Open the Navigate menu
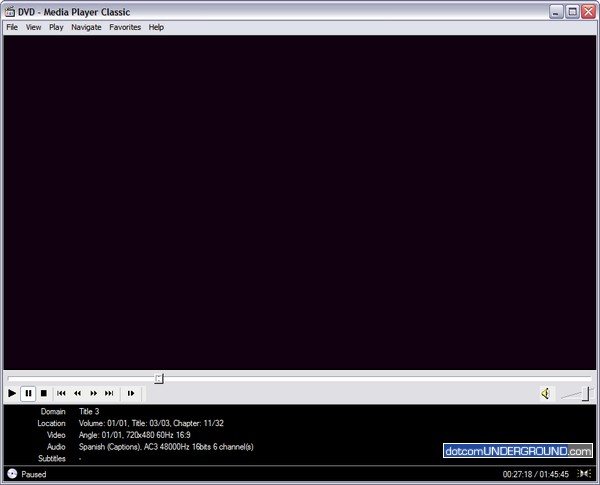 pyautogui.click(x=86, y=27)
